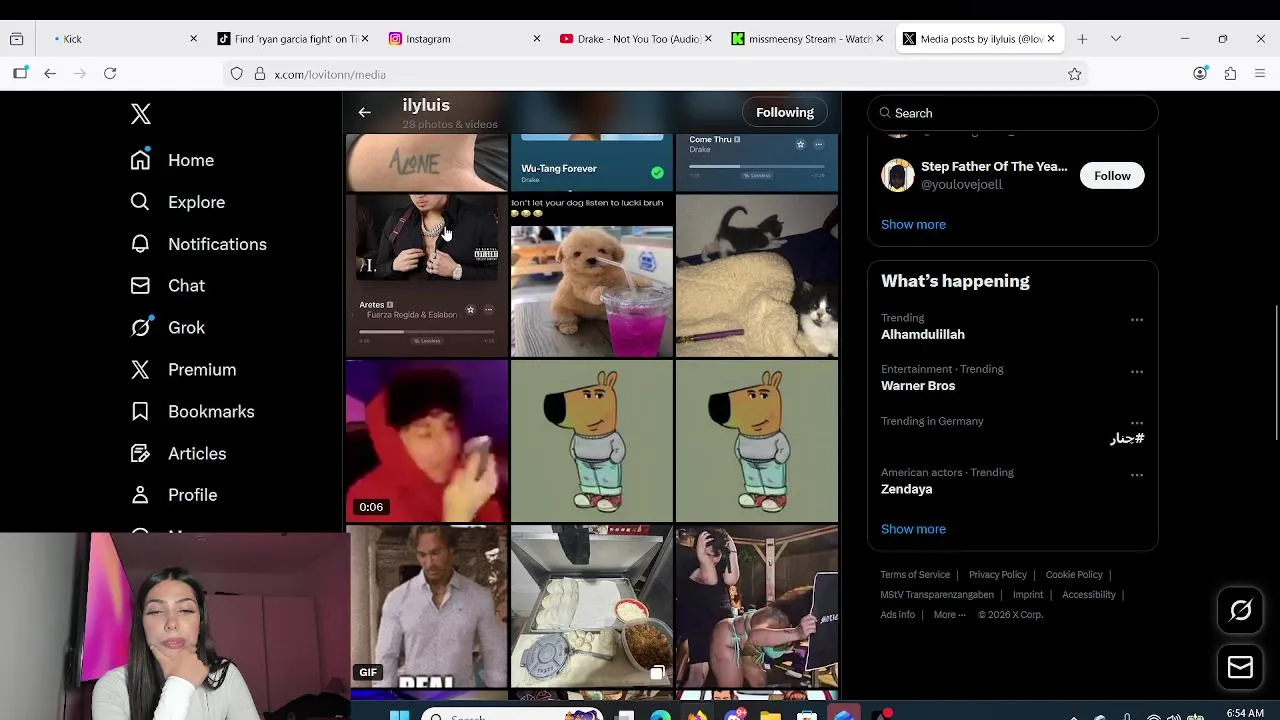Viewport: 1280px width, 720px height.
Task: Expand More footer options
Action: click(949, 615)
